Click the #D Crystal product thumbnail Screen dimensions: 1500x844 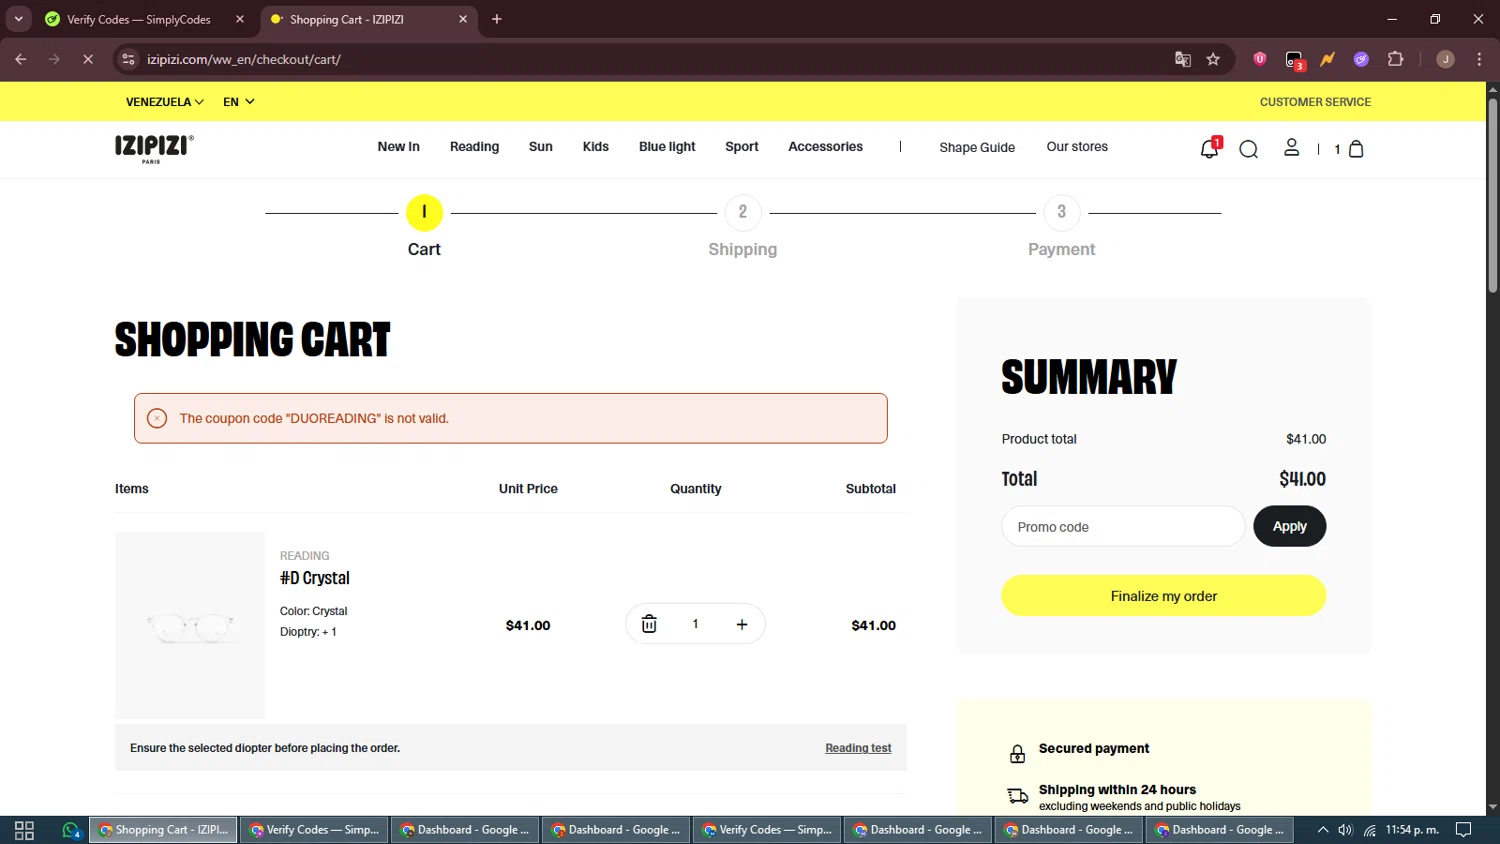coord(190,625)
